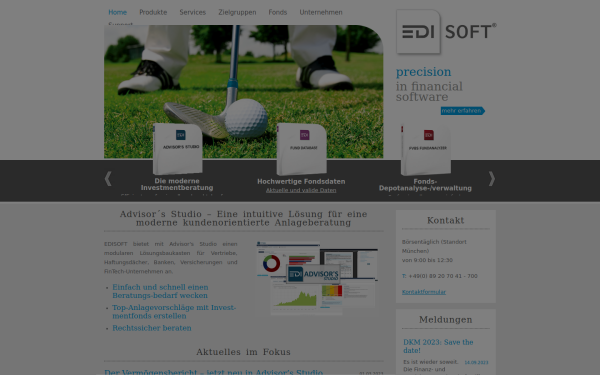Viewport: 600px width, 375px height.
Task: Open 'Der Vermögensbericht' article link
Action: pyautogui.click(x=214, y=372)
